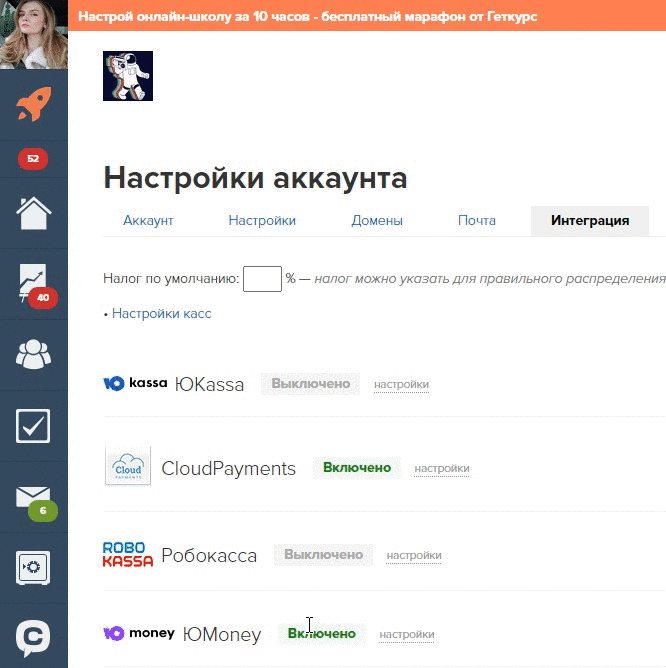Open the Настройки касс link

click(161, 314)
